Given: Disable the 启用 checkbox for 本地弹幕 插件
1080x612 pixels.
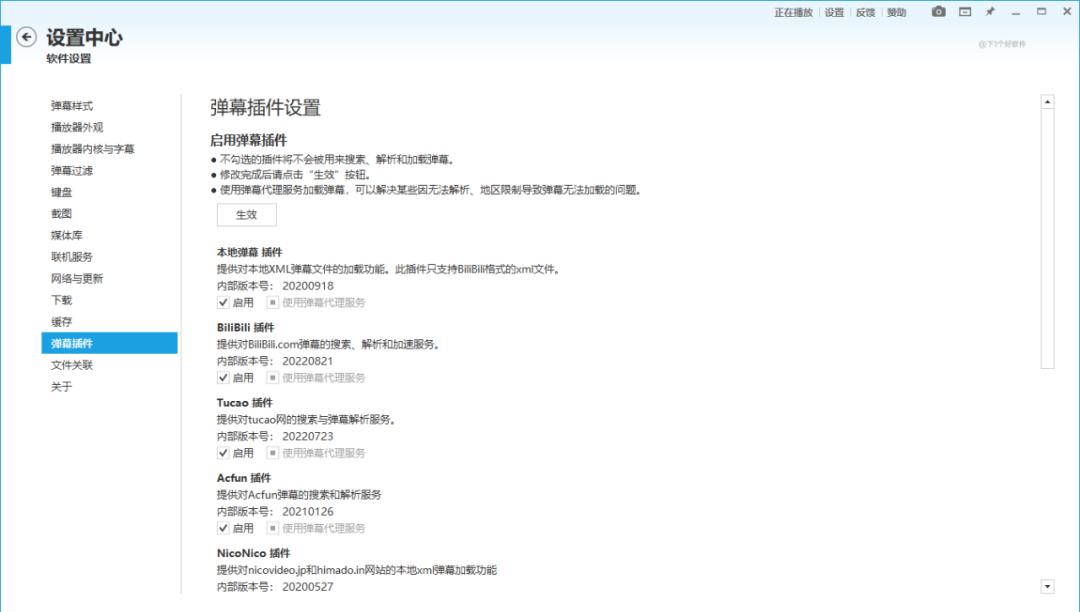Looking at the screenshot, I should click(x=225, y=300).
